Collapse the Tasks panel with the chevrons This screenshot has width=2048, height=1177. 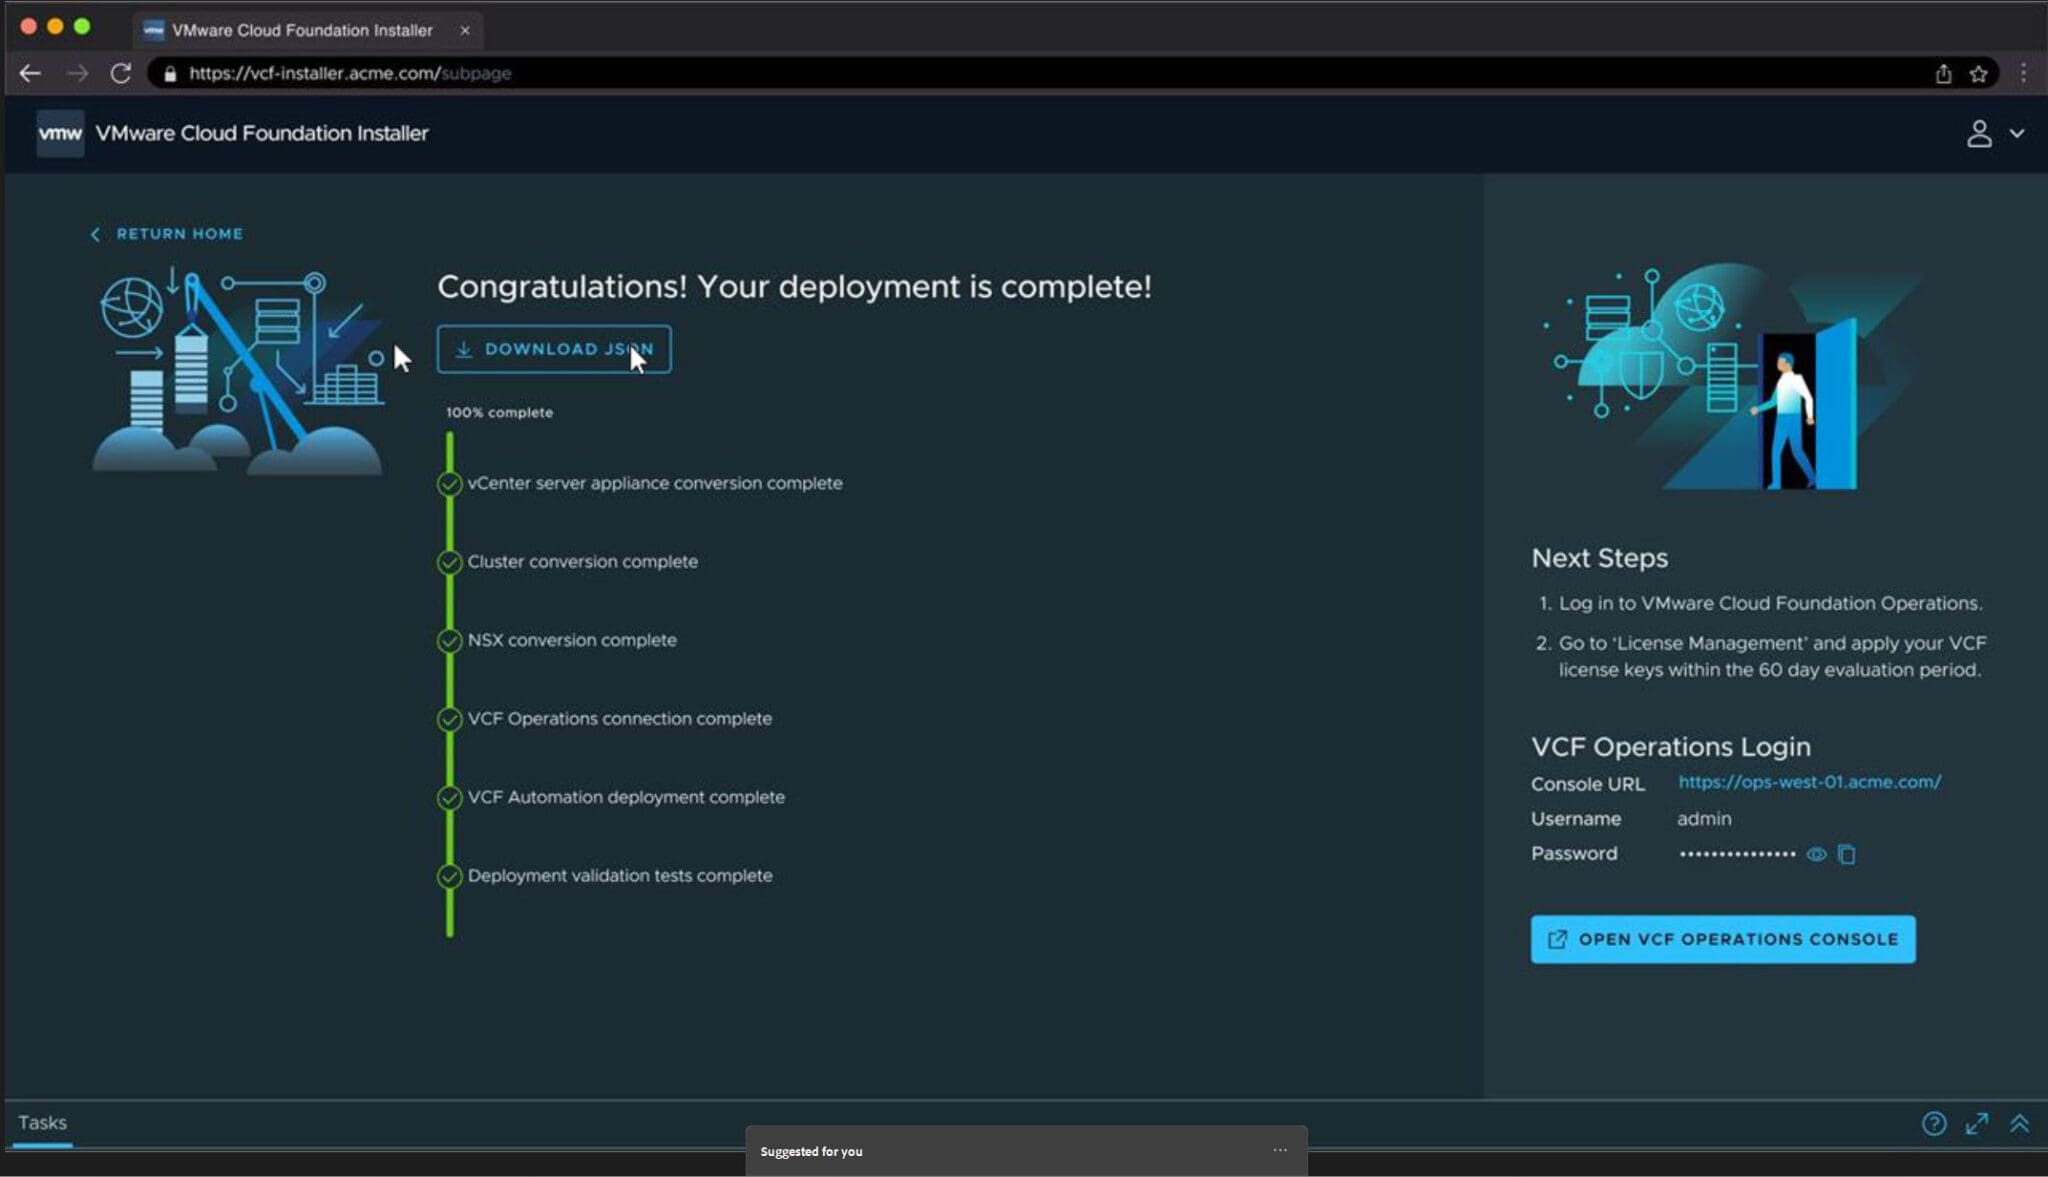2021,1124
